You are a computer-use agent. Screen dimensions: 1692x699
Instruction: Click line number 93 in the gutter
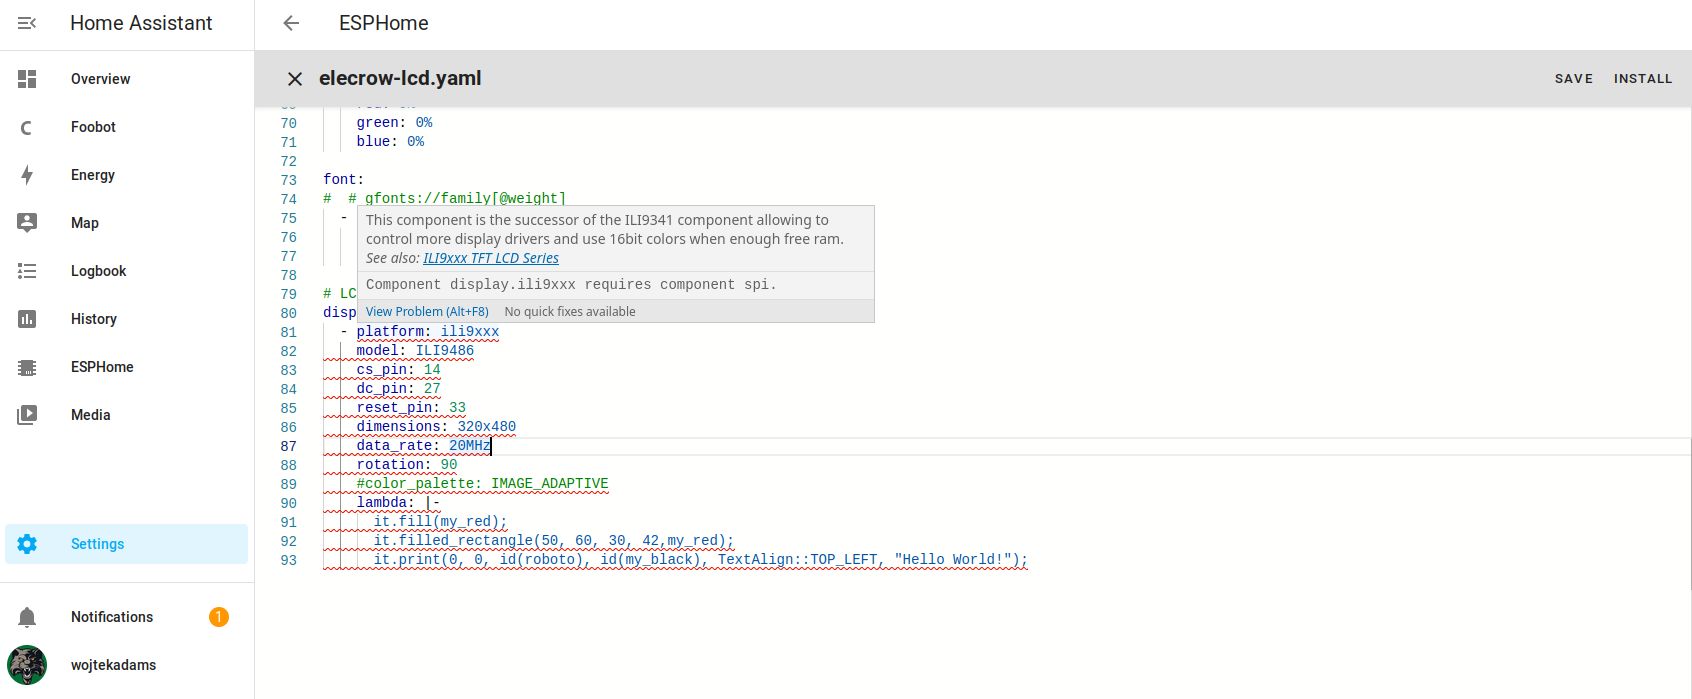click(288, 560)
